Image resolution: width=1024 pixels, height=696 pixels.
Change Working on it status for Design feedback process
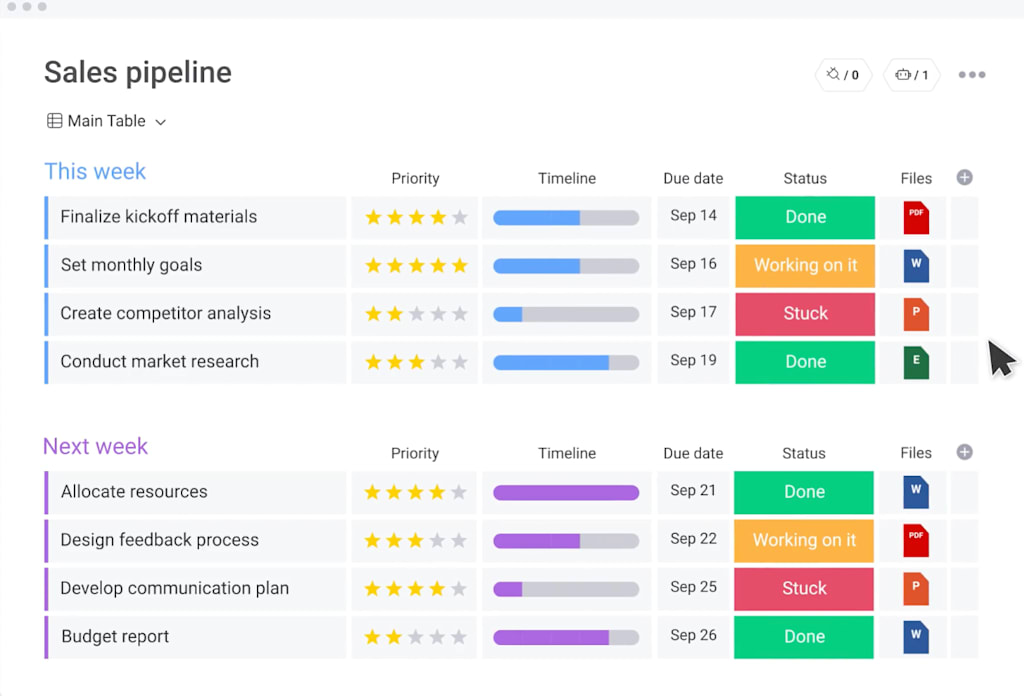click(x=803, y=541)
